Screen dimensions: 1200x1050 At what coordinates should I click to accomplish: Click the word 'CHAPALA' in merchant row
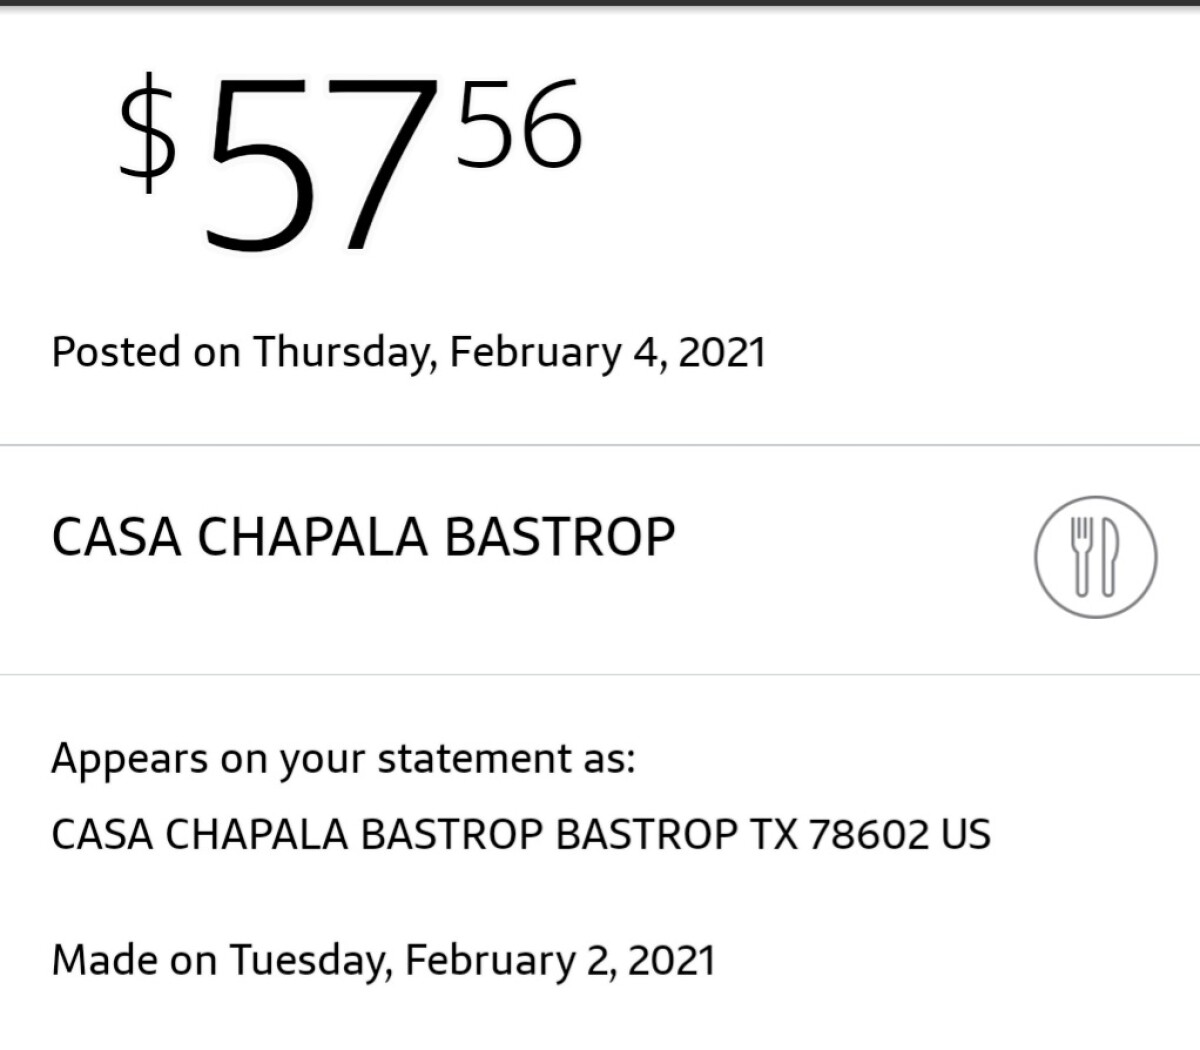coord(312,537)
